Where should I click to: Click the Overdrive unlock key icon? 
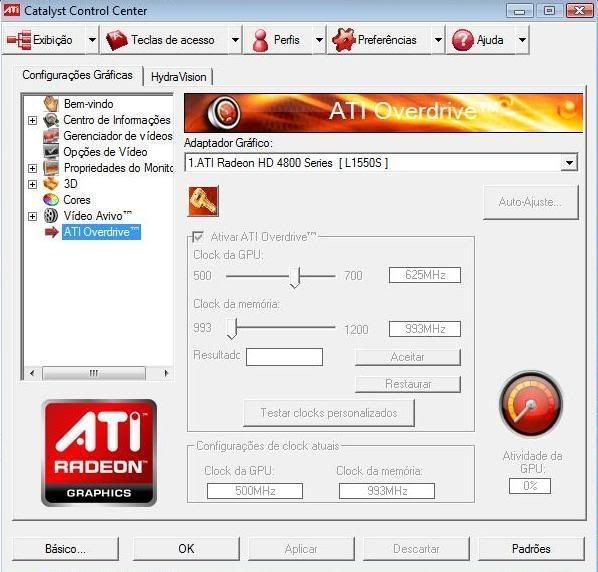(203, 201)
